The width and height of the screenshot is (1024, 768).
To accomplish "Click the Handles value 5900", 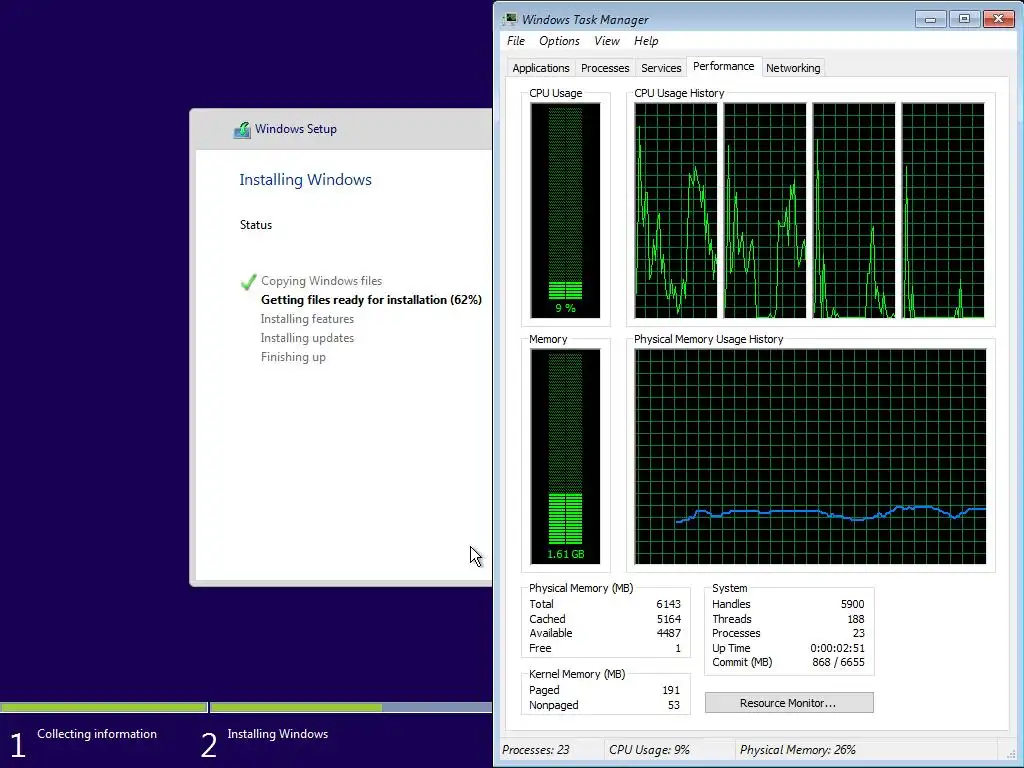I will 852,604.
